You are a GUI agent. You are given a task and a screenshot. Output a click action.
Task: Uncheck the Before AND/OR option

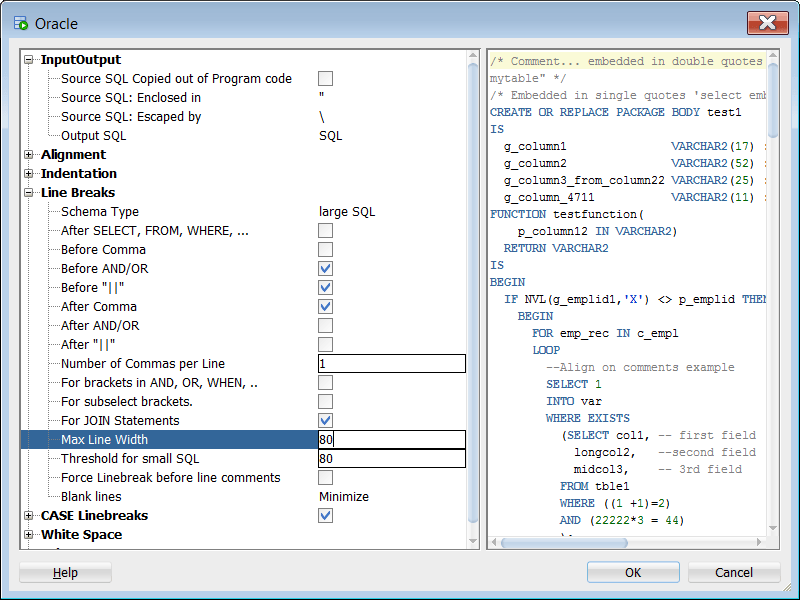tap(325, 268)
